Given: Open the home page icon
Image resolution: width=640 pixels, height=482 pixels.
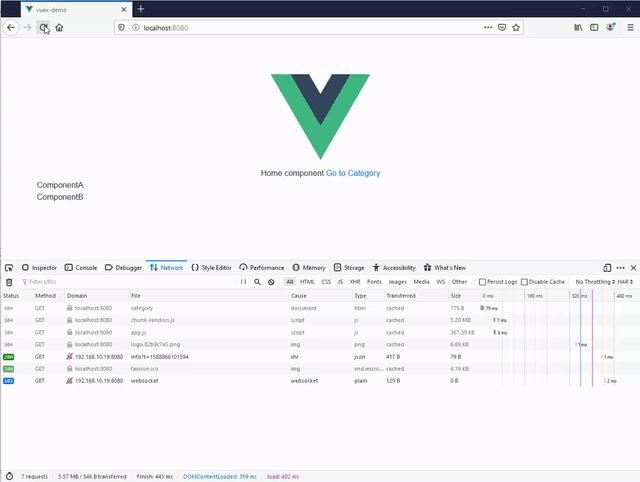Looking at the screenshot, I should click(x=59, y=28).
